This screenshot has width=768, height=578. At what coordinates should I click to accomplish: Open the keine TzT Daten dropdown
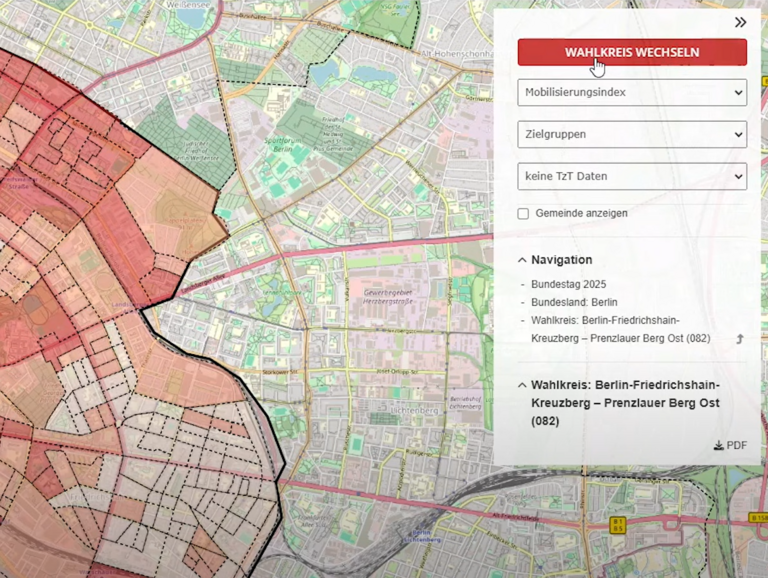click(x=632, y=176)
